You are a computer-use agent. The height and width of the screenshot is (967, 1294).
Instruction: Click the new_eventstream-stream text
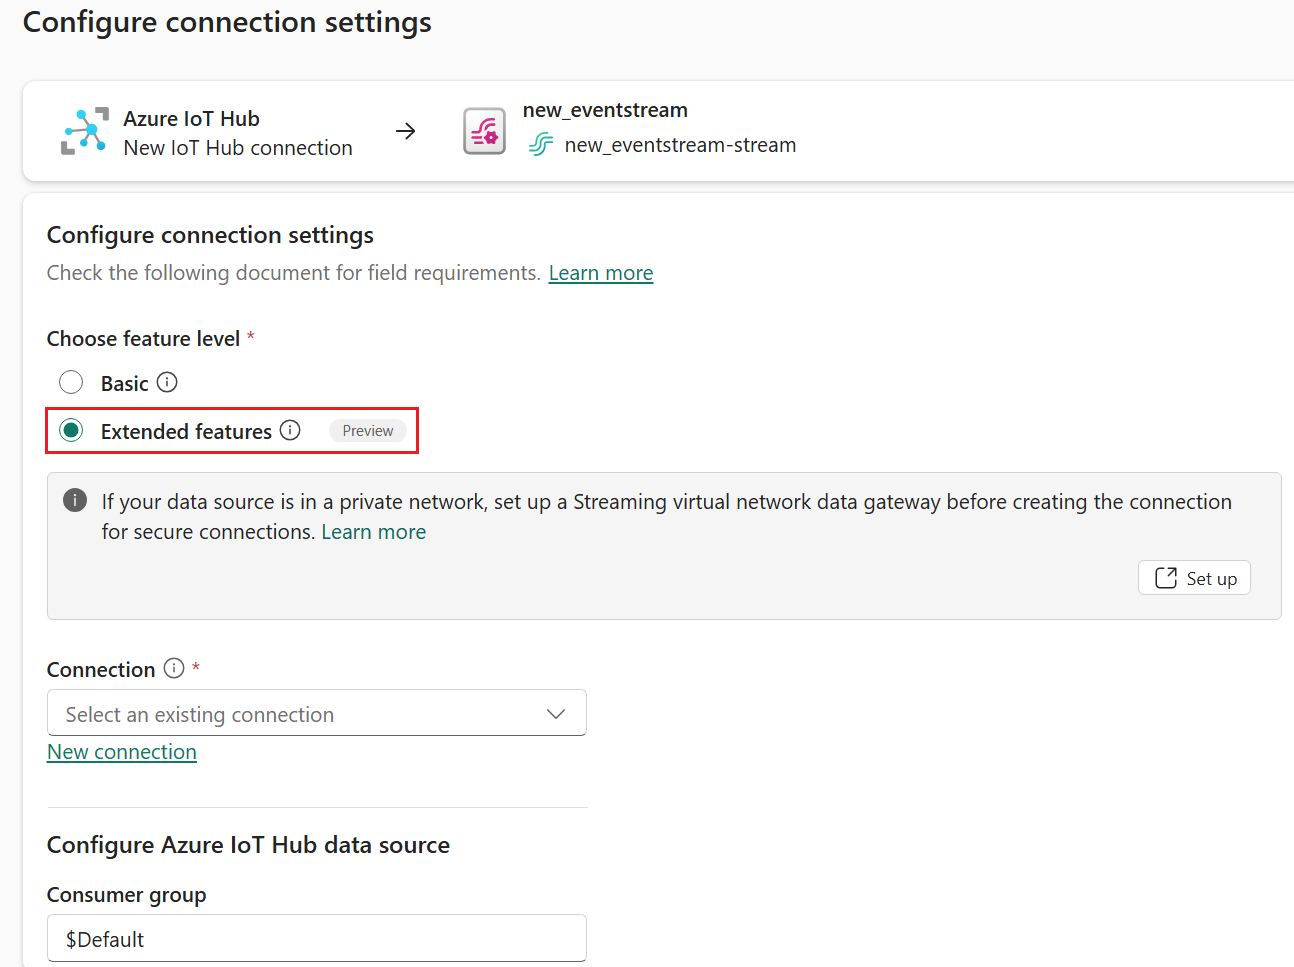(680, 145)
